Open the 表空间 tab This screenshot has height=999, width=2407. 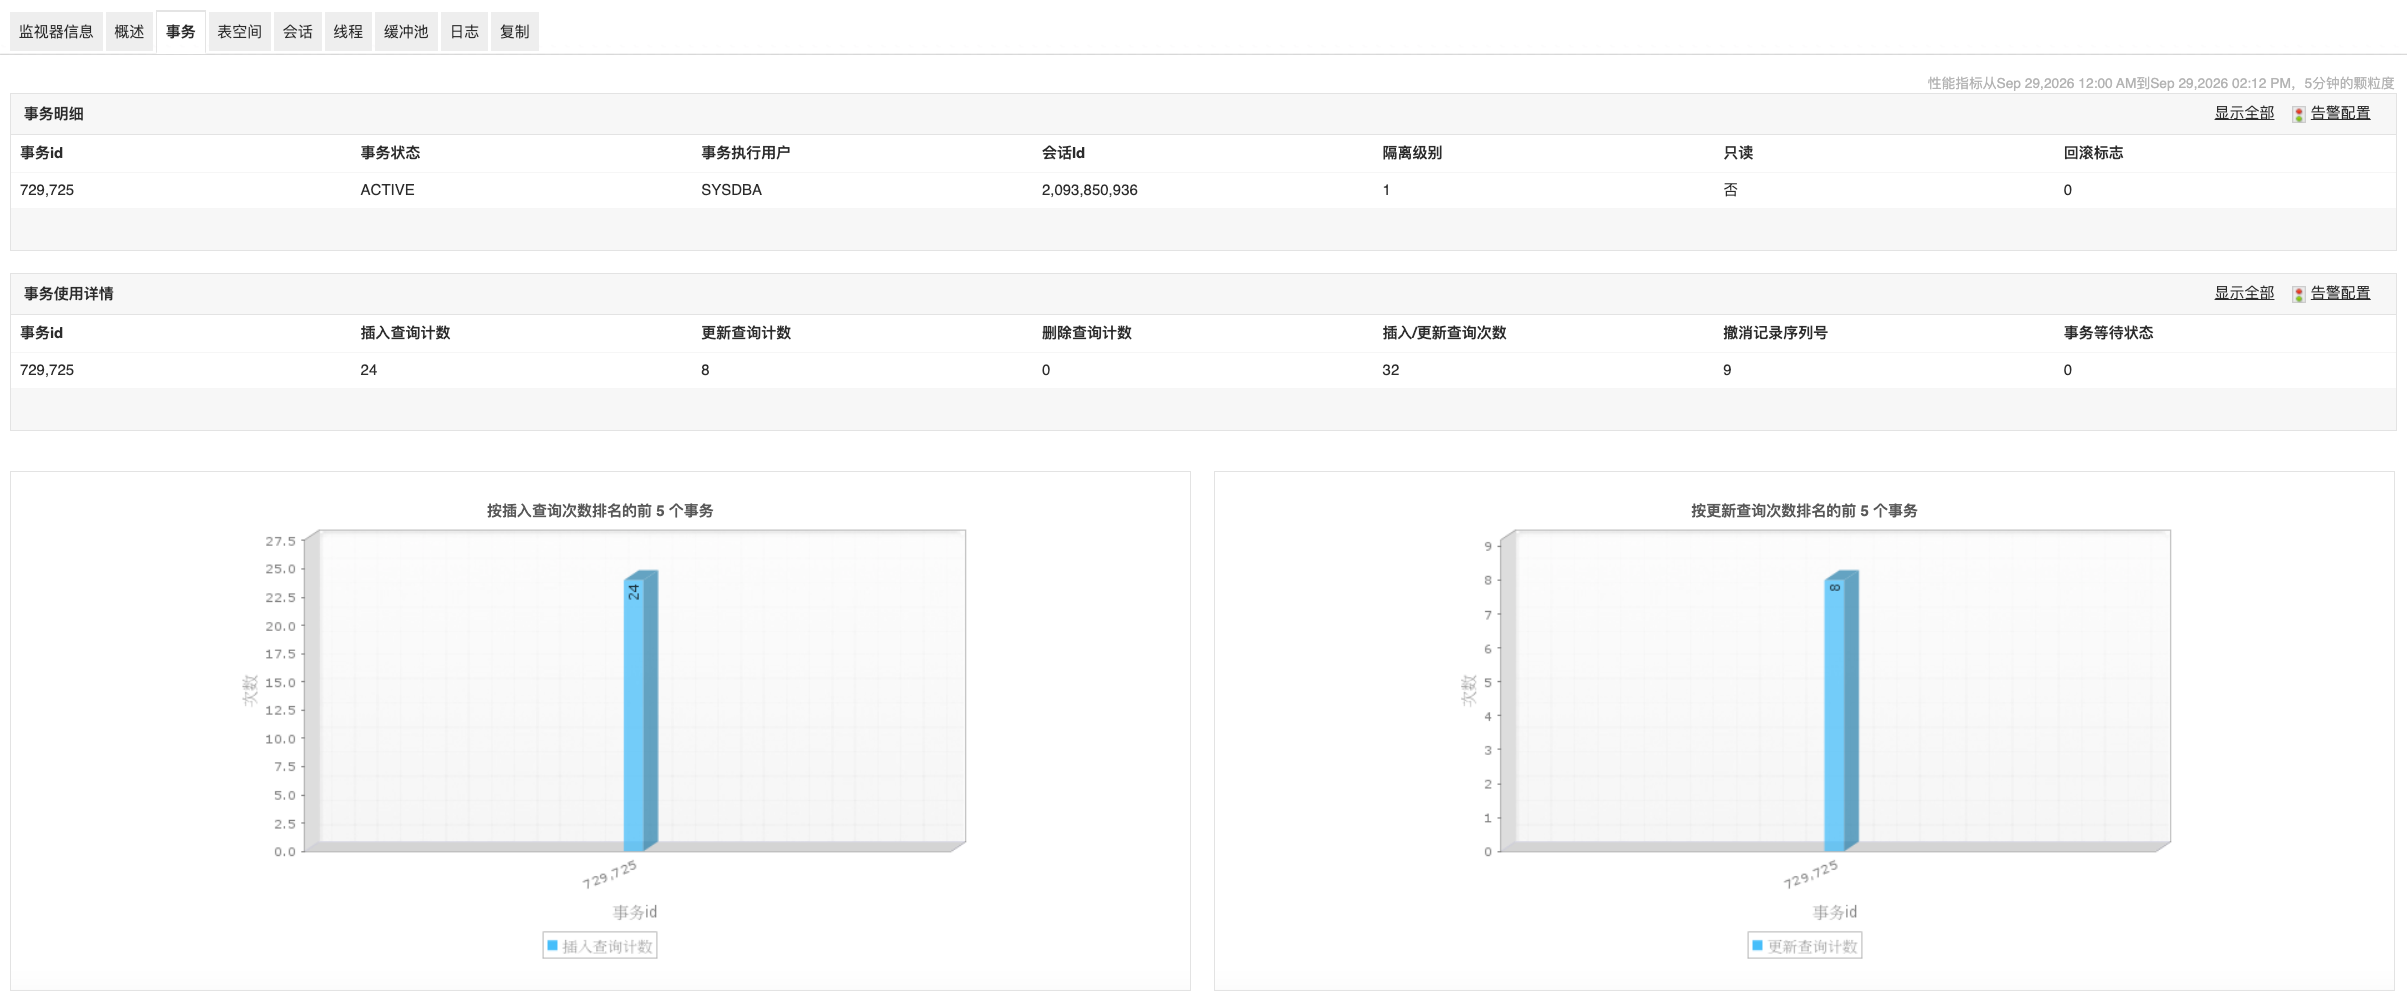[x=239, y=32]
